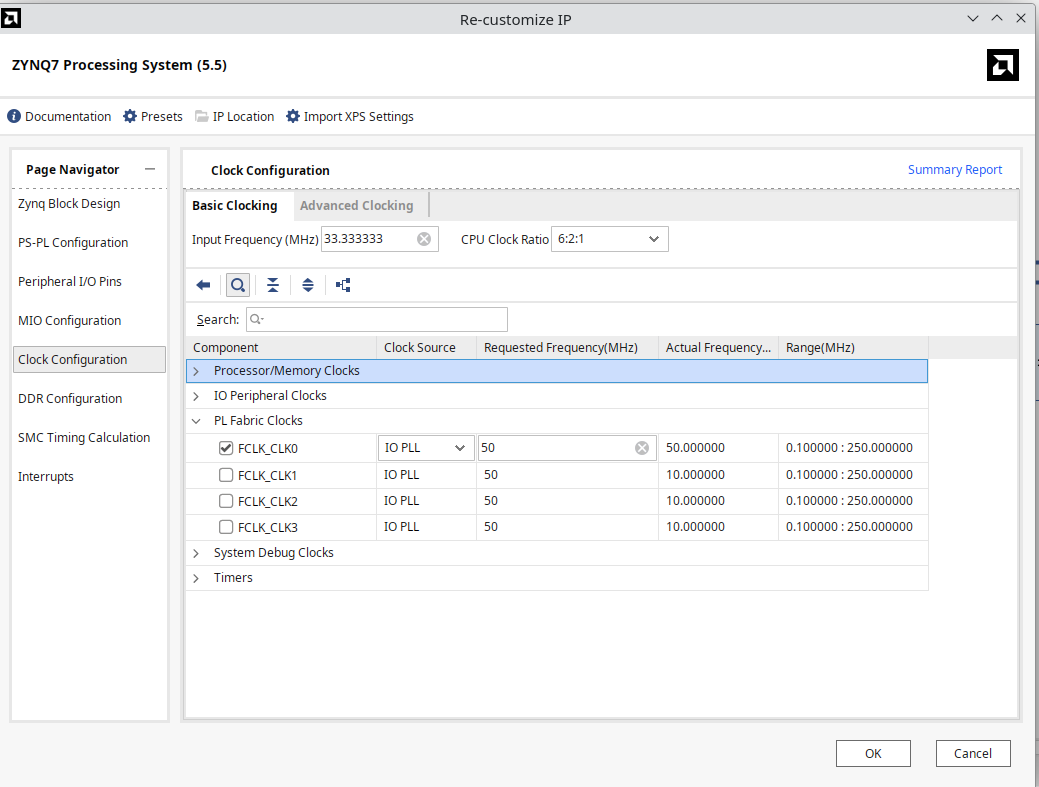The width and height of the screenshot is (1039, 787).
Task: Open PS-PL Configuration page
Action: (73, 242)
